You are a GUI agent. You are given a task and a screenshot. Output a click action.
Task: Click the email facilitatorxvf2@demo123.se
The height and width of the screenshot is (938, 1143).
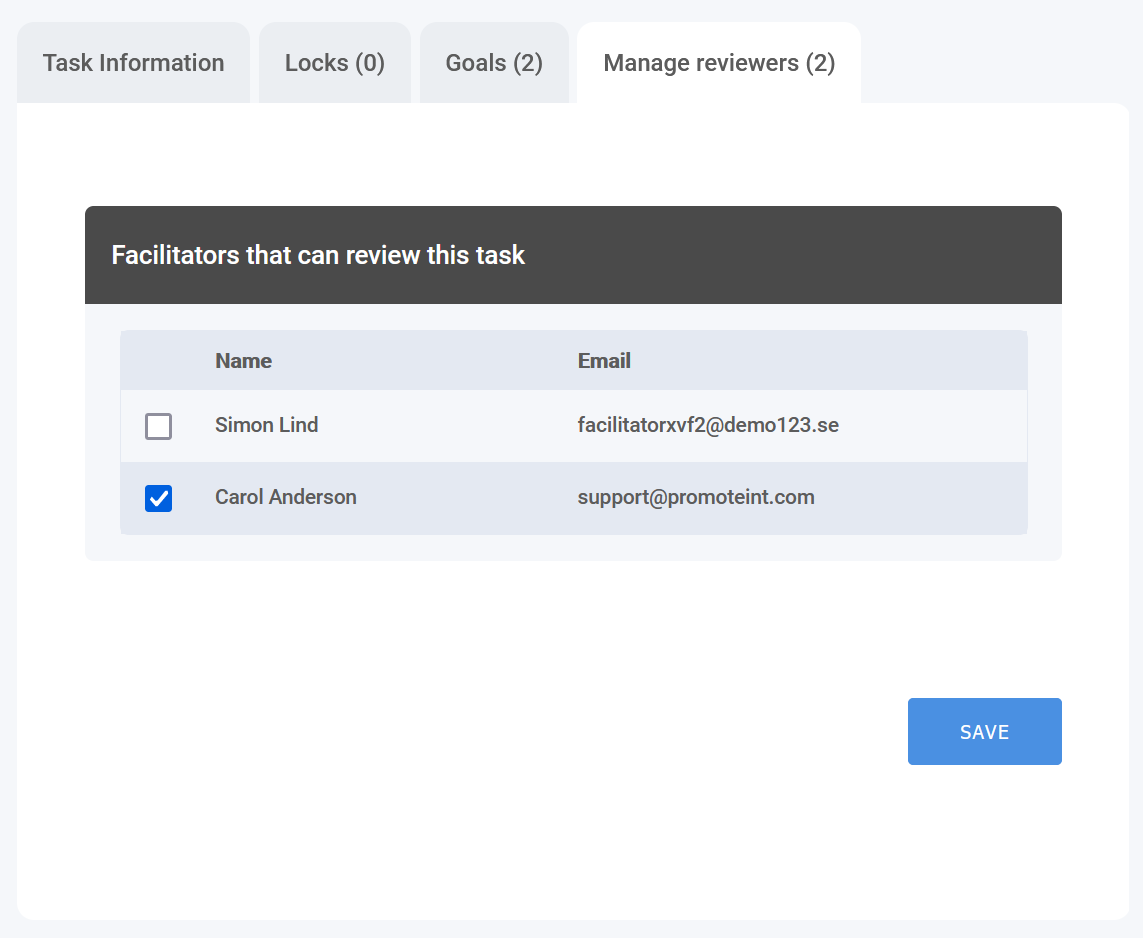coord(708,425)
